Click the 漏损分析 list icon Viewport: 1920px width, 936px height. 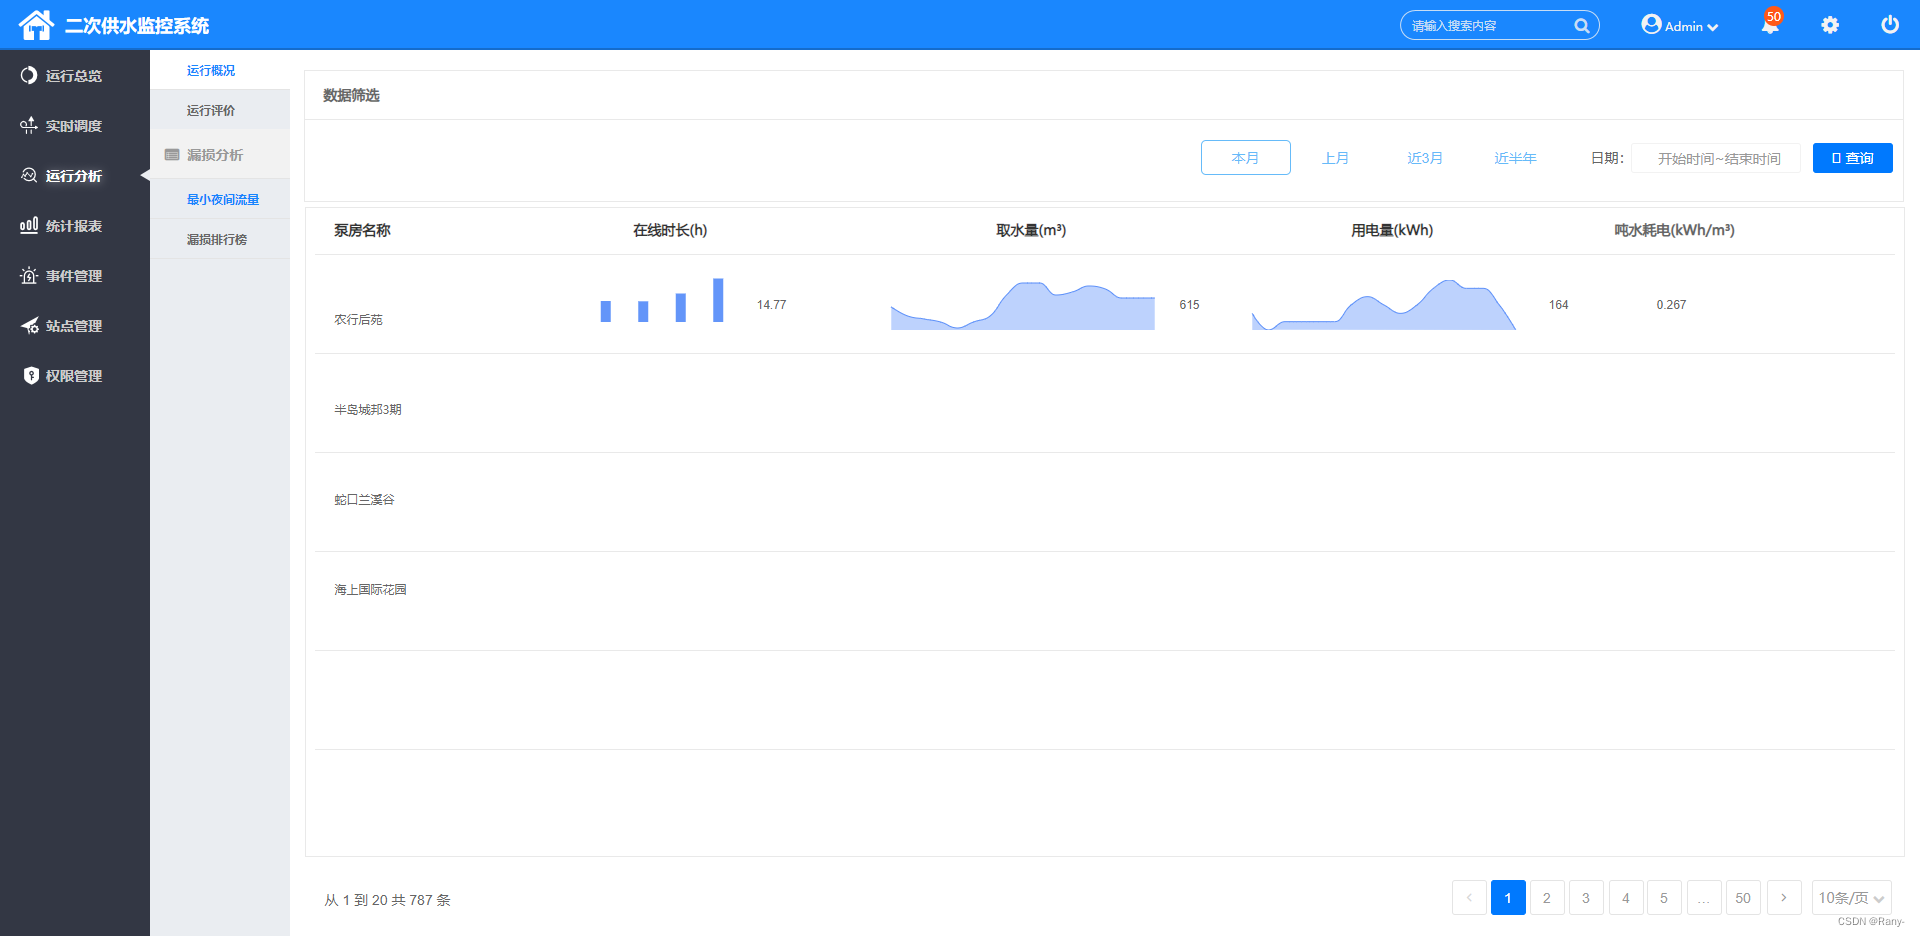pyautogui.click(x=172, y=154)
